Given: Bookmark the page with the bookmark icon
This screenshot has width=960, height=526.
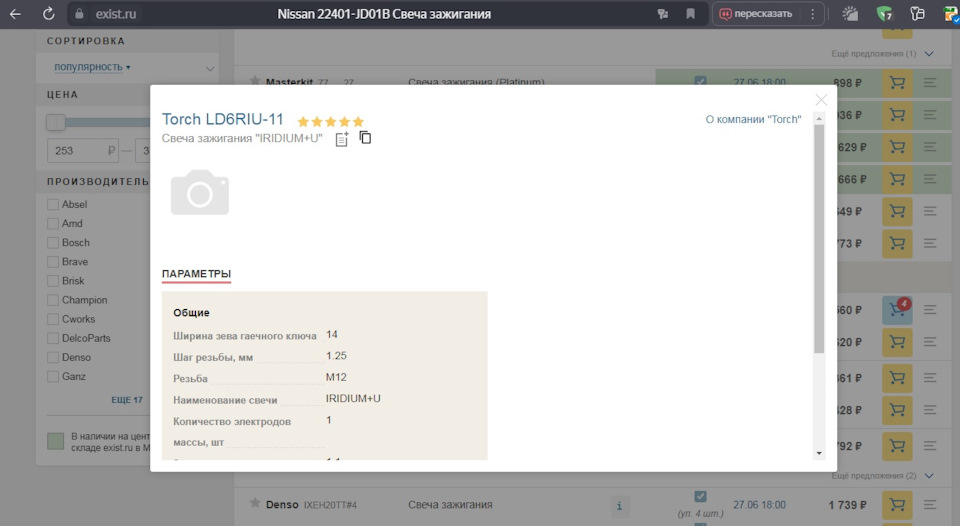Looking at the screenshot, I should [x=691, y=13].
